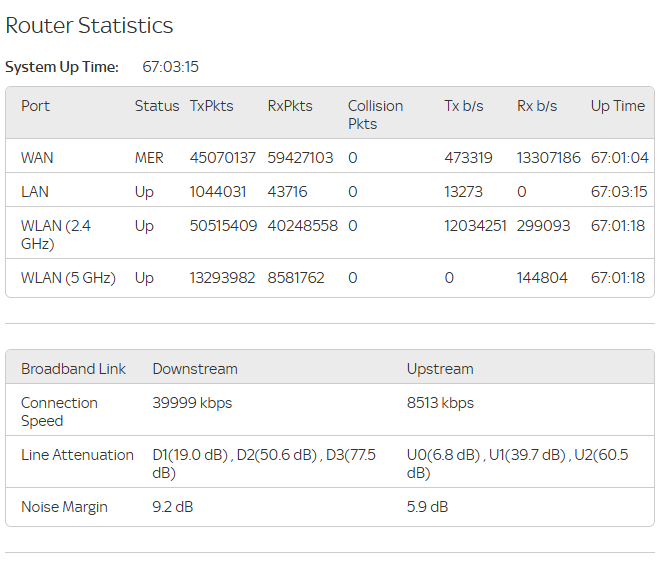Click LAN up time 67:03:15 in table

pos(619,192)
